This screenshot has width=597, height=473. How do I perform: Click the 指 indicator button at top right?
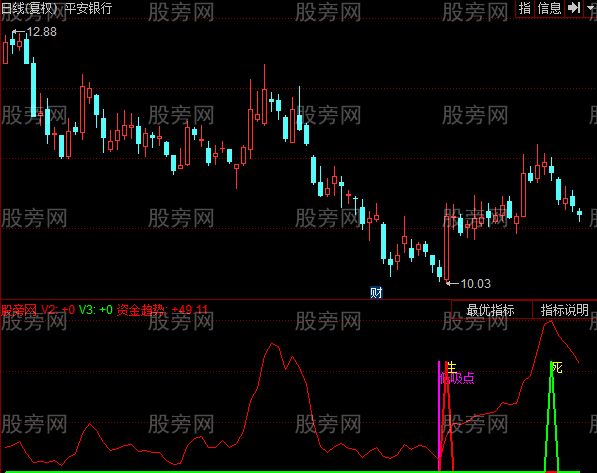pyautogui.click(x=525, y=8)
